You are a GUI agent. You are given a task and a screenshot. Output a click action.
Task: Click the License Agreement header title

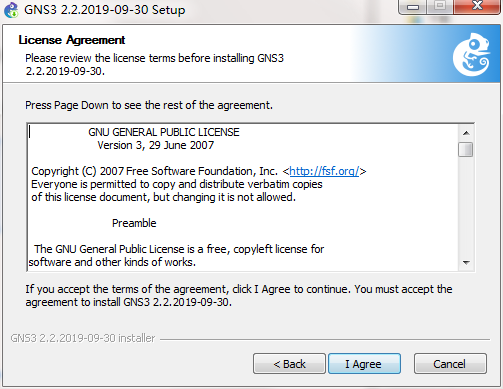tap(72, 40)
